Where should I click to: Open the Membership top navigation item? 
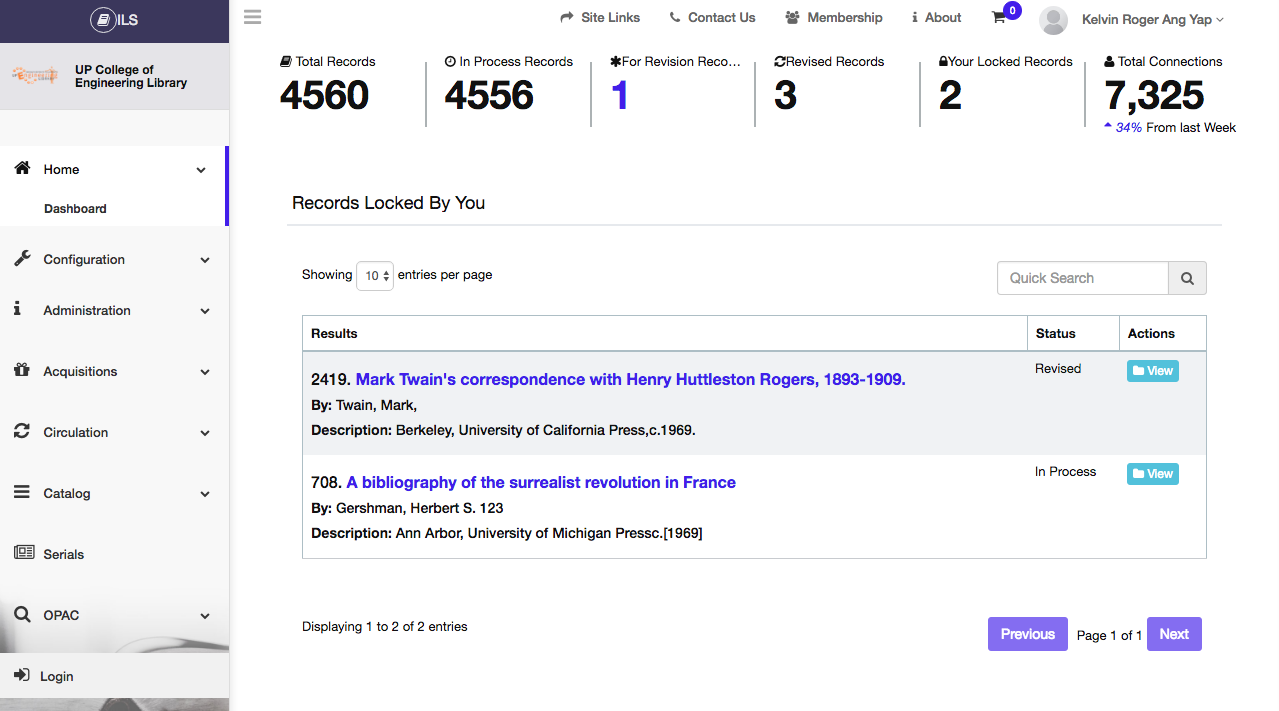tap(834, 17)
